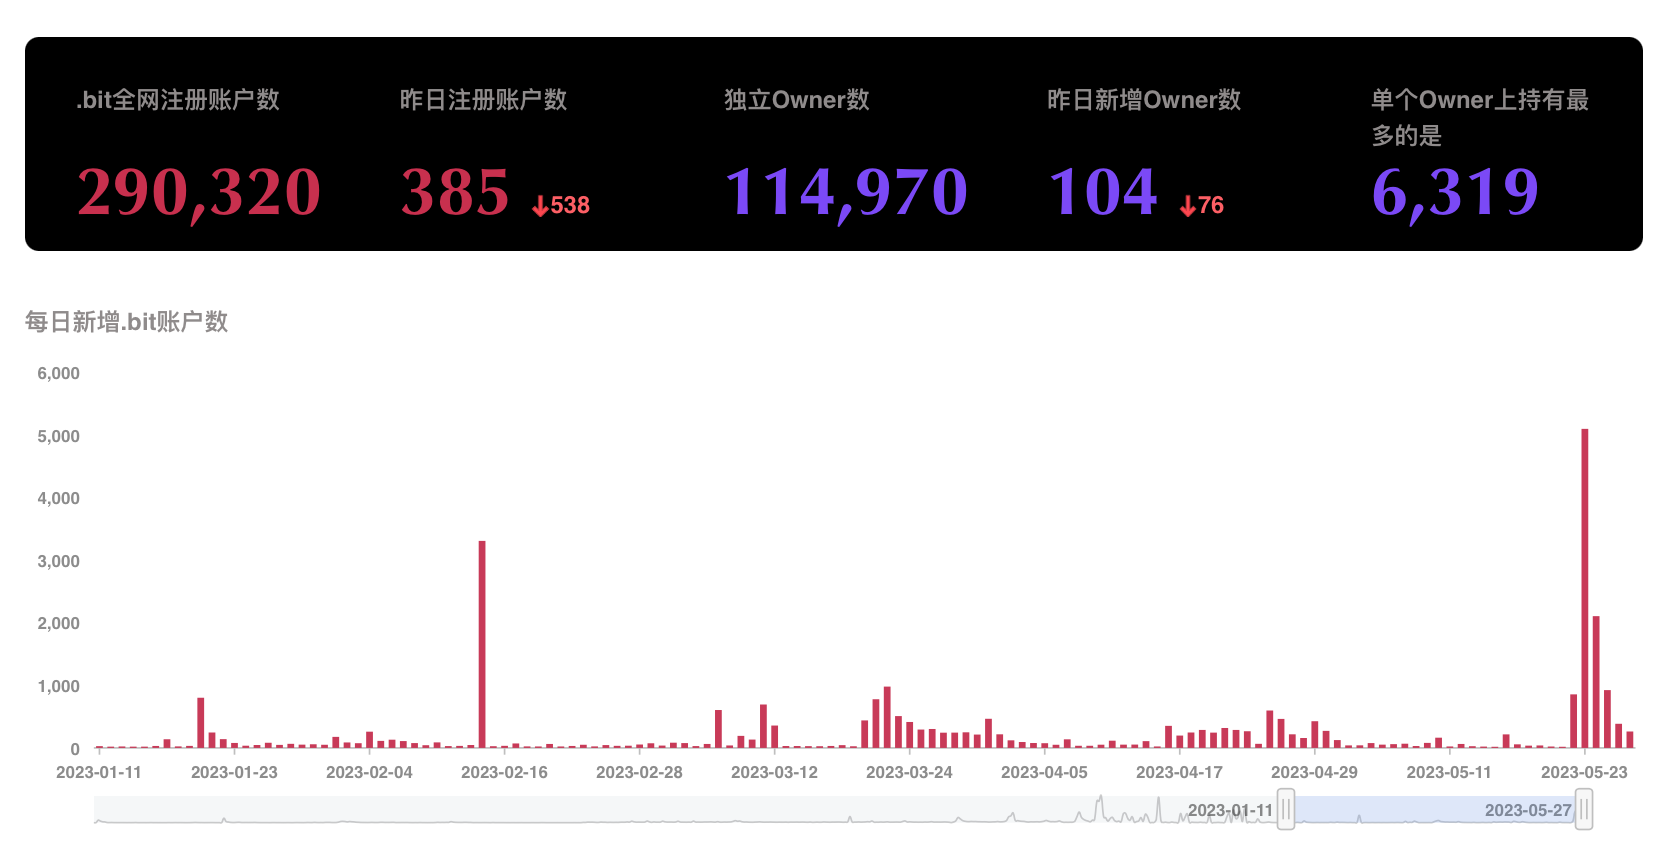Click the red down arrow beside 76

[1187, 206]
